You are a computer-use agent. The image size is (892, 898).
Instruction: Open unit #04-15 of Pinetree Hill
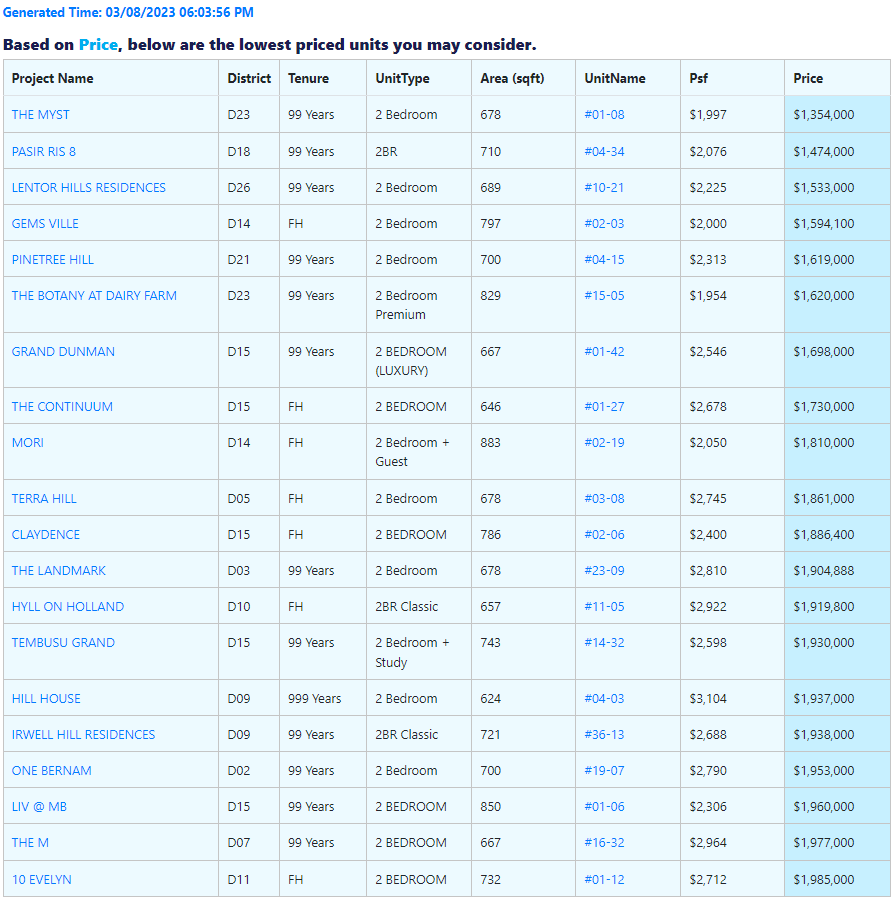point(604,260)
